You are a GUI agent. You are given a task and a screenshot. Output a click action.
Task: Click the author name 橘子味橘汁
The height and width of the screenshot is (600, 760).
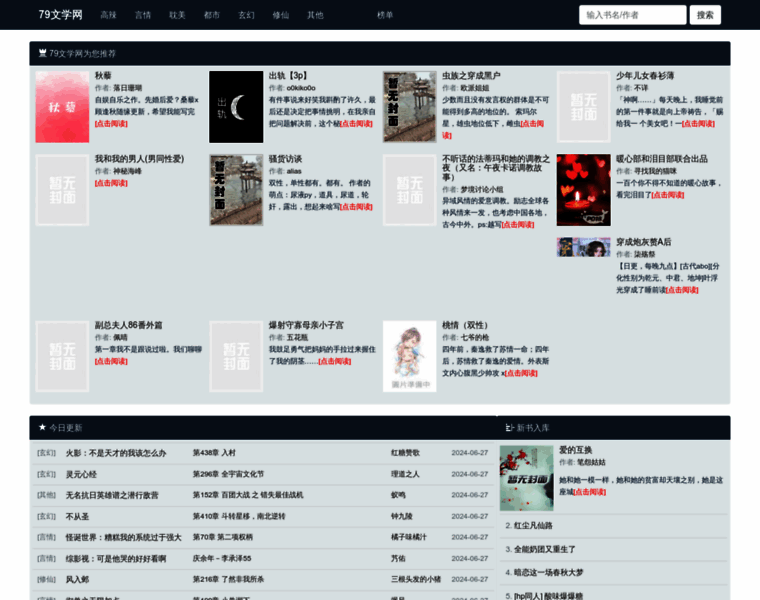pos(409,537)
